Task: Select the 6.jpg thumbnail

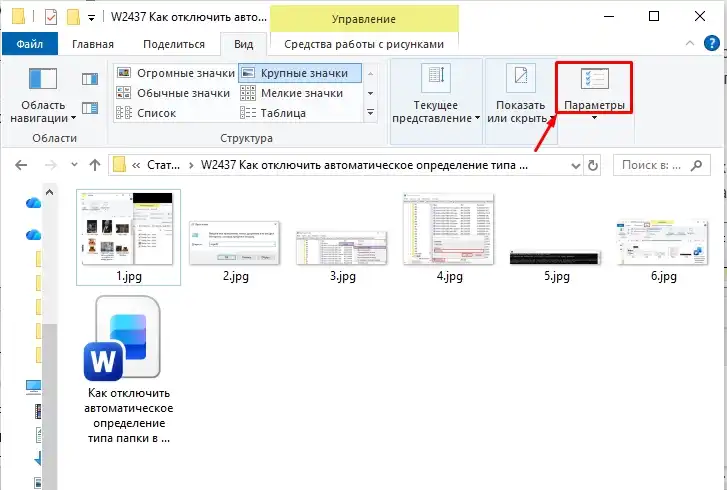Action: [663, 242]
